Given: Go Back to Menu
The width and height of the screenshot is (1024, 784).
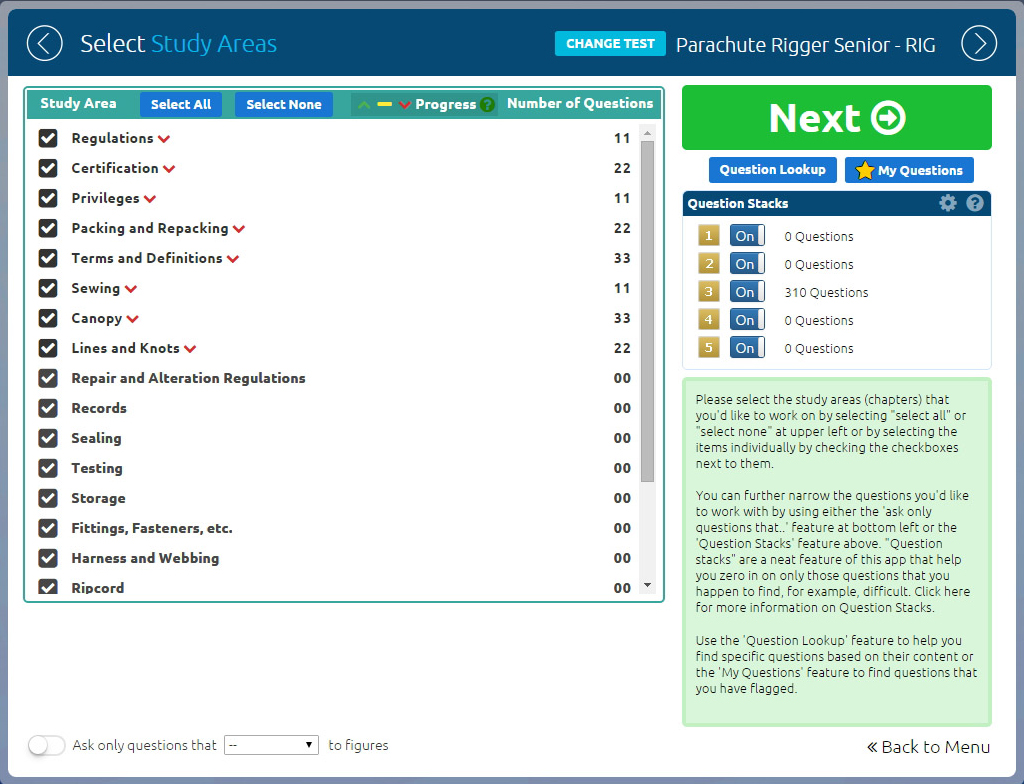Looking at the screenshot, I should 928,747.
